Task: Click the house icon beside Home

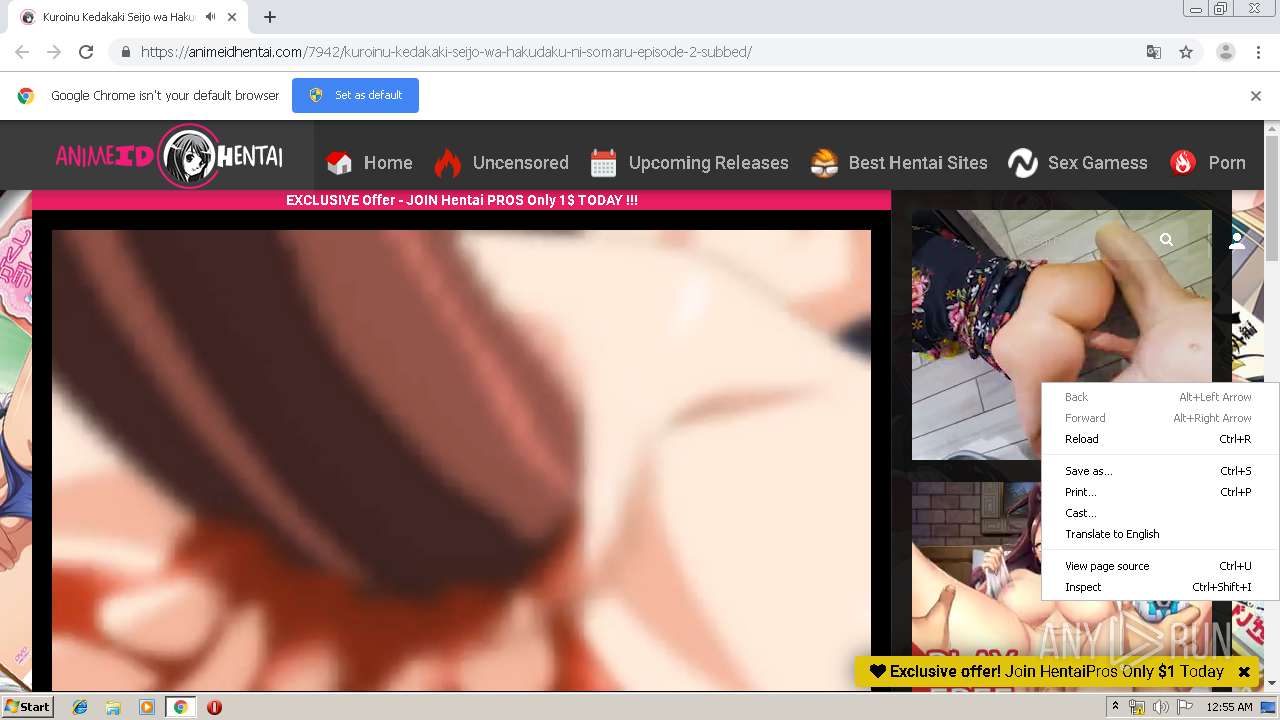Action: [x=339, y=162]
